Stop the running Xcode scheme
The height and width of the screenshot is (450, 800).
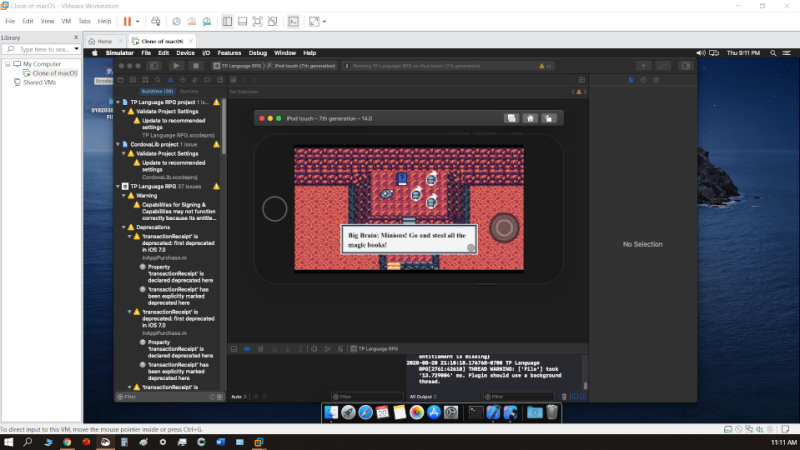pos(195,66)
